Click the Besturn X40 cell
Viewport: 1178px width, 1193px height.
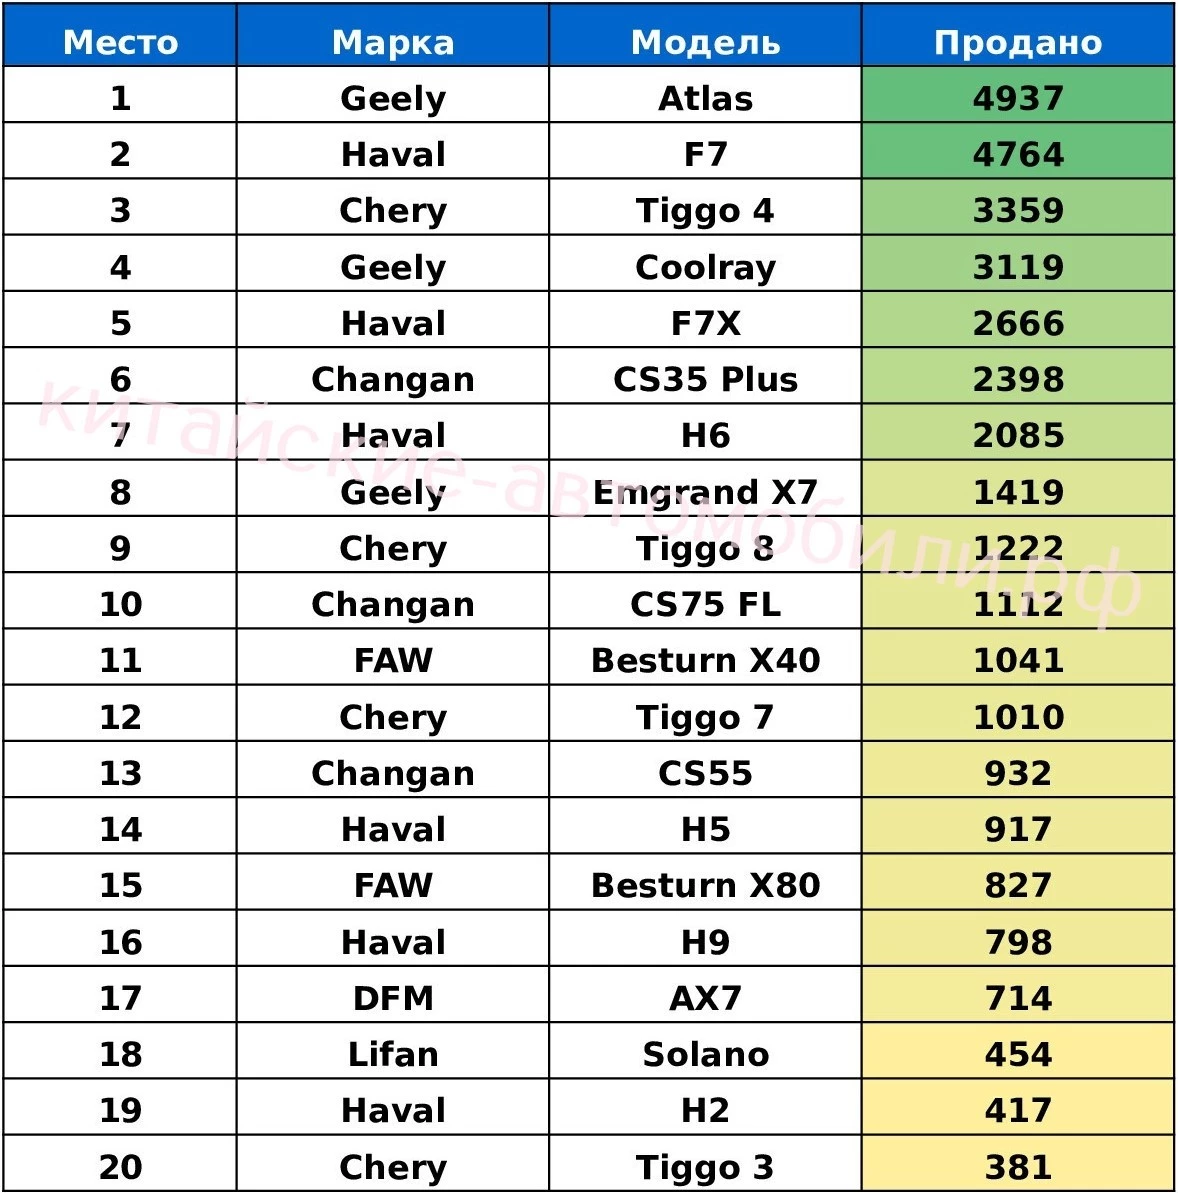click(x=705, y=660)
